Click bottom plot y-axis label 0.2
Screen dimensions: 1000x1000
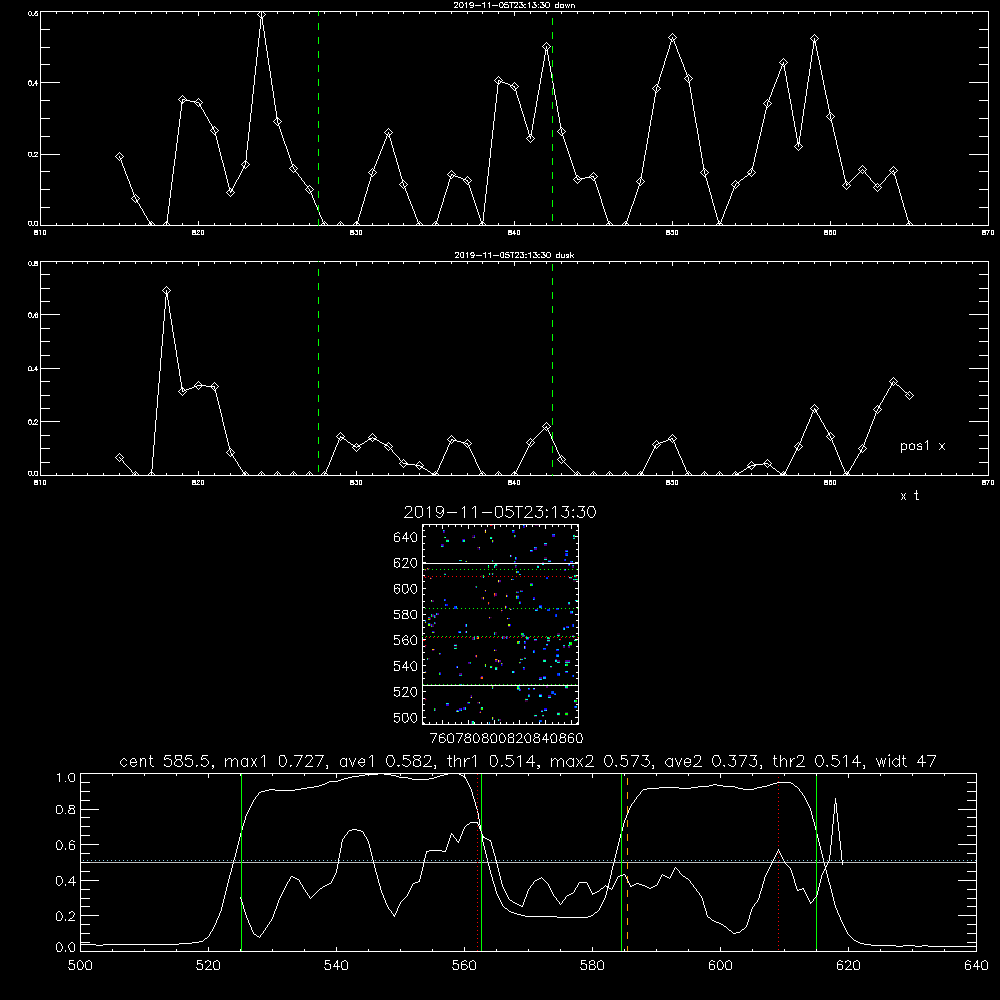[x=66, y=916]
